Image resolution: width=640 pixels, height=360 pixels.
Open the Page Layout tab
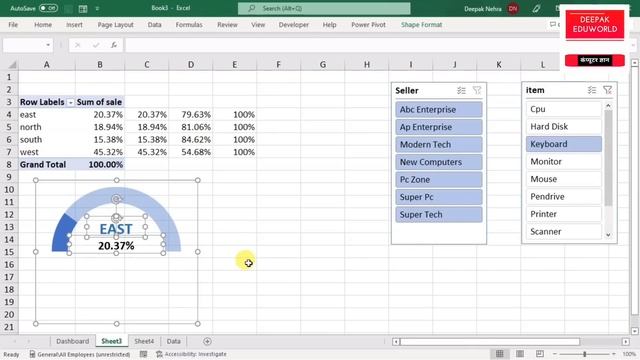pos(116,25)
